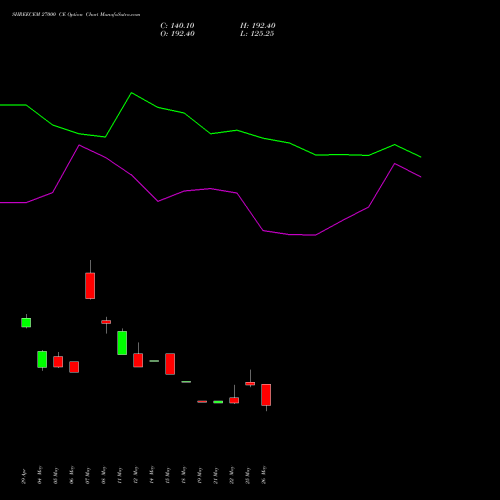Click the SHREECEM 27000 CE Option chart title
Image resolution: width=500 pixels, height=500 pixels.
76,15
